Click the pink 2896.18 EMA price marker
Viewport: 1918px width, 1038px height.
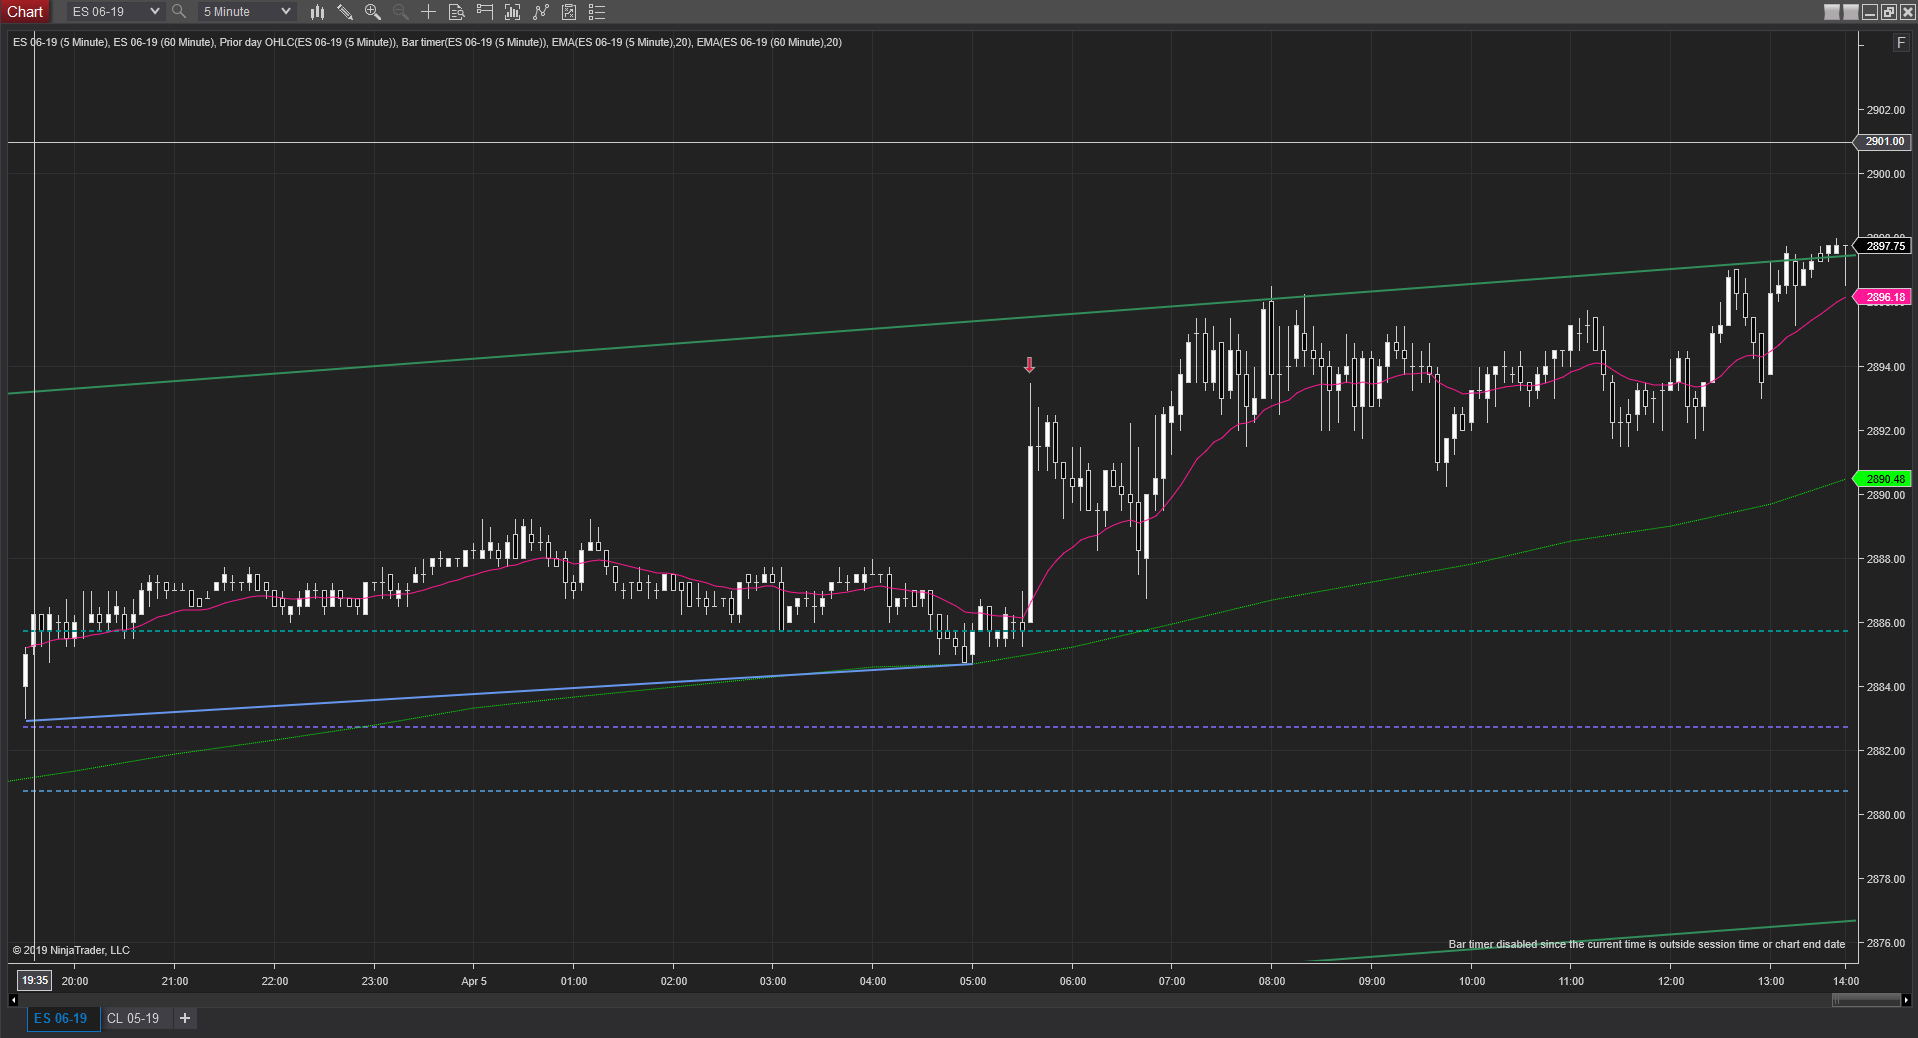coord(1884,297)
